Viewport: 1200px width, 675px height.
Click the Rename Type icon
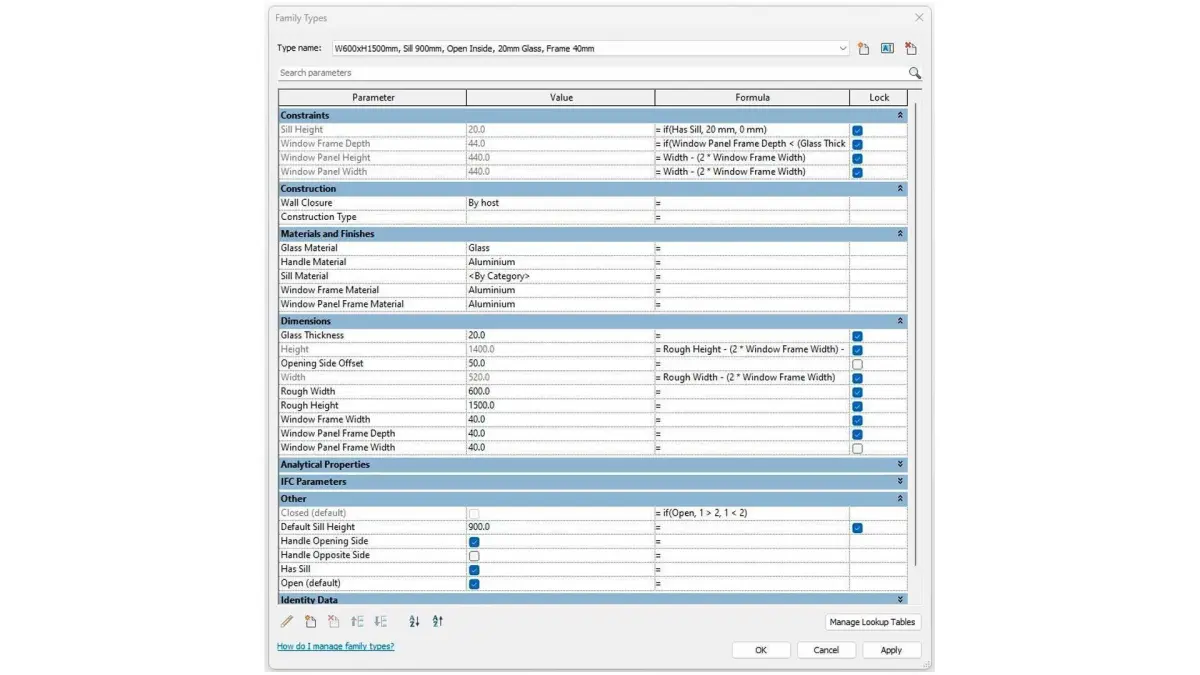click(x=887, y=48)
